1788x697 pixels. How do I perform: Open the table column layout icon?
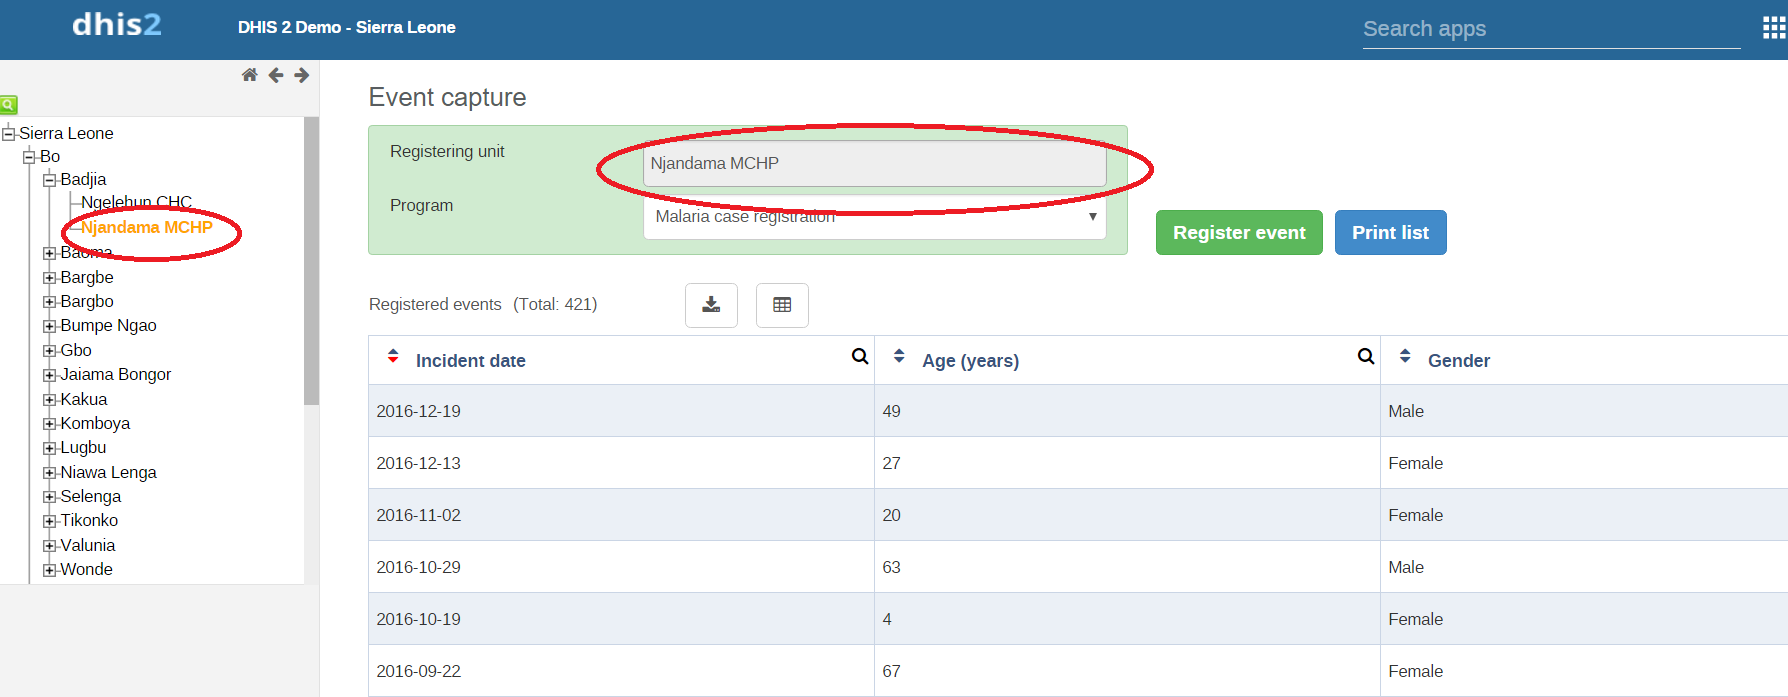[x=782, y=305]
